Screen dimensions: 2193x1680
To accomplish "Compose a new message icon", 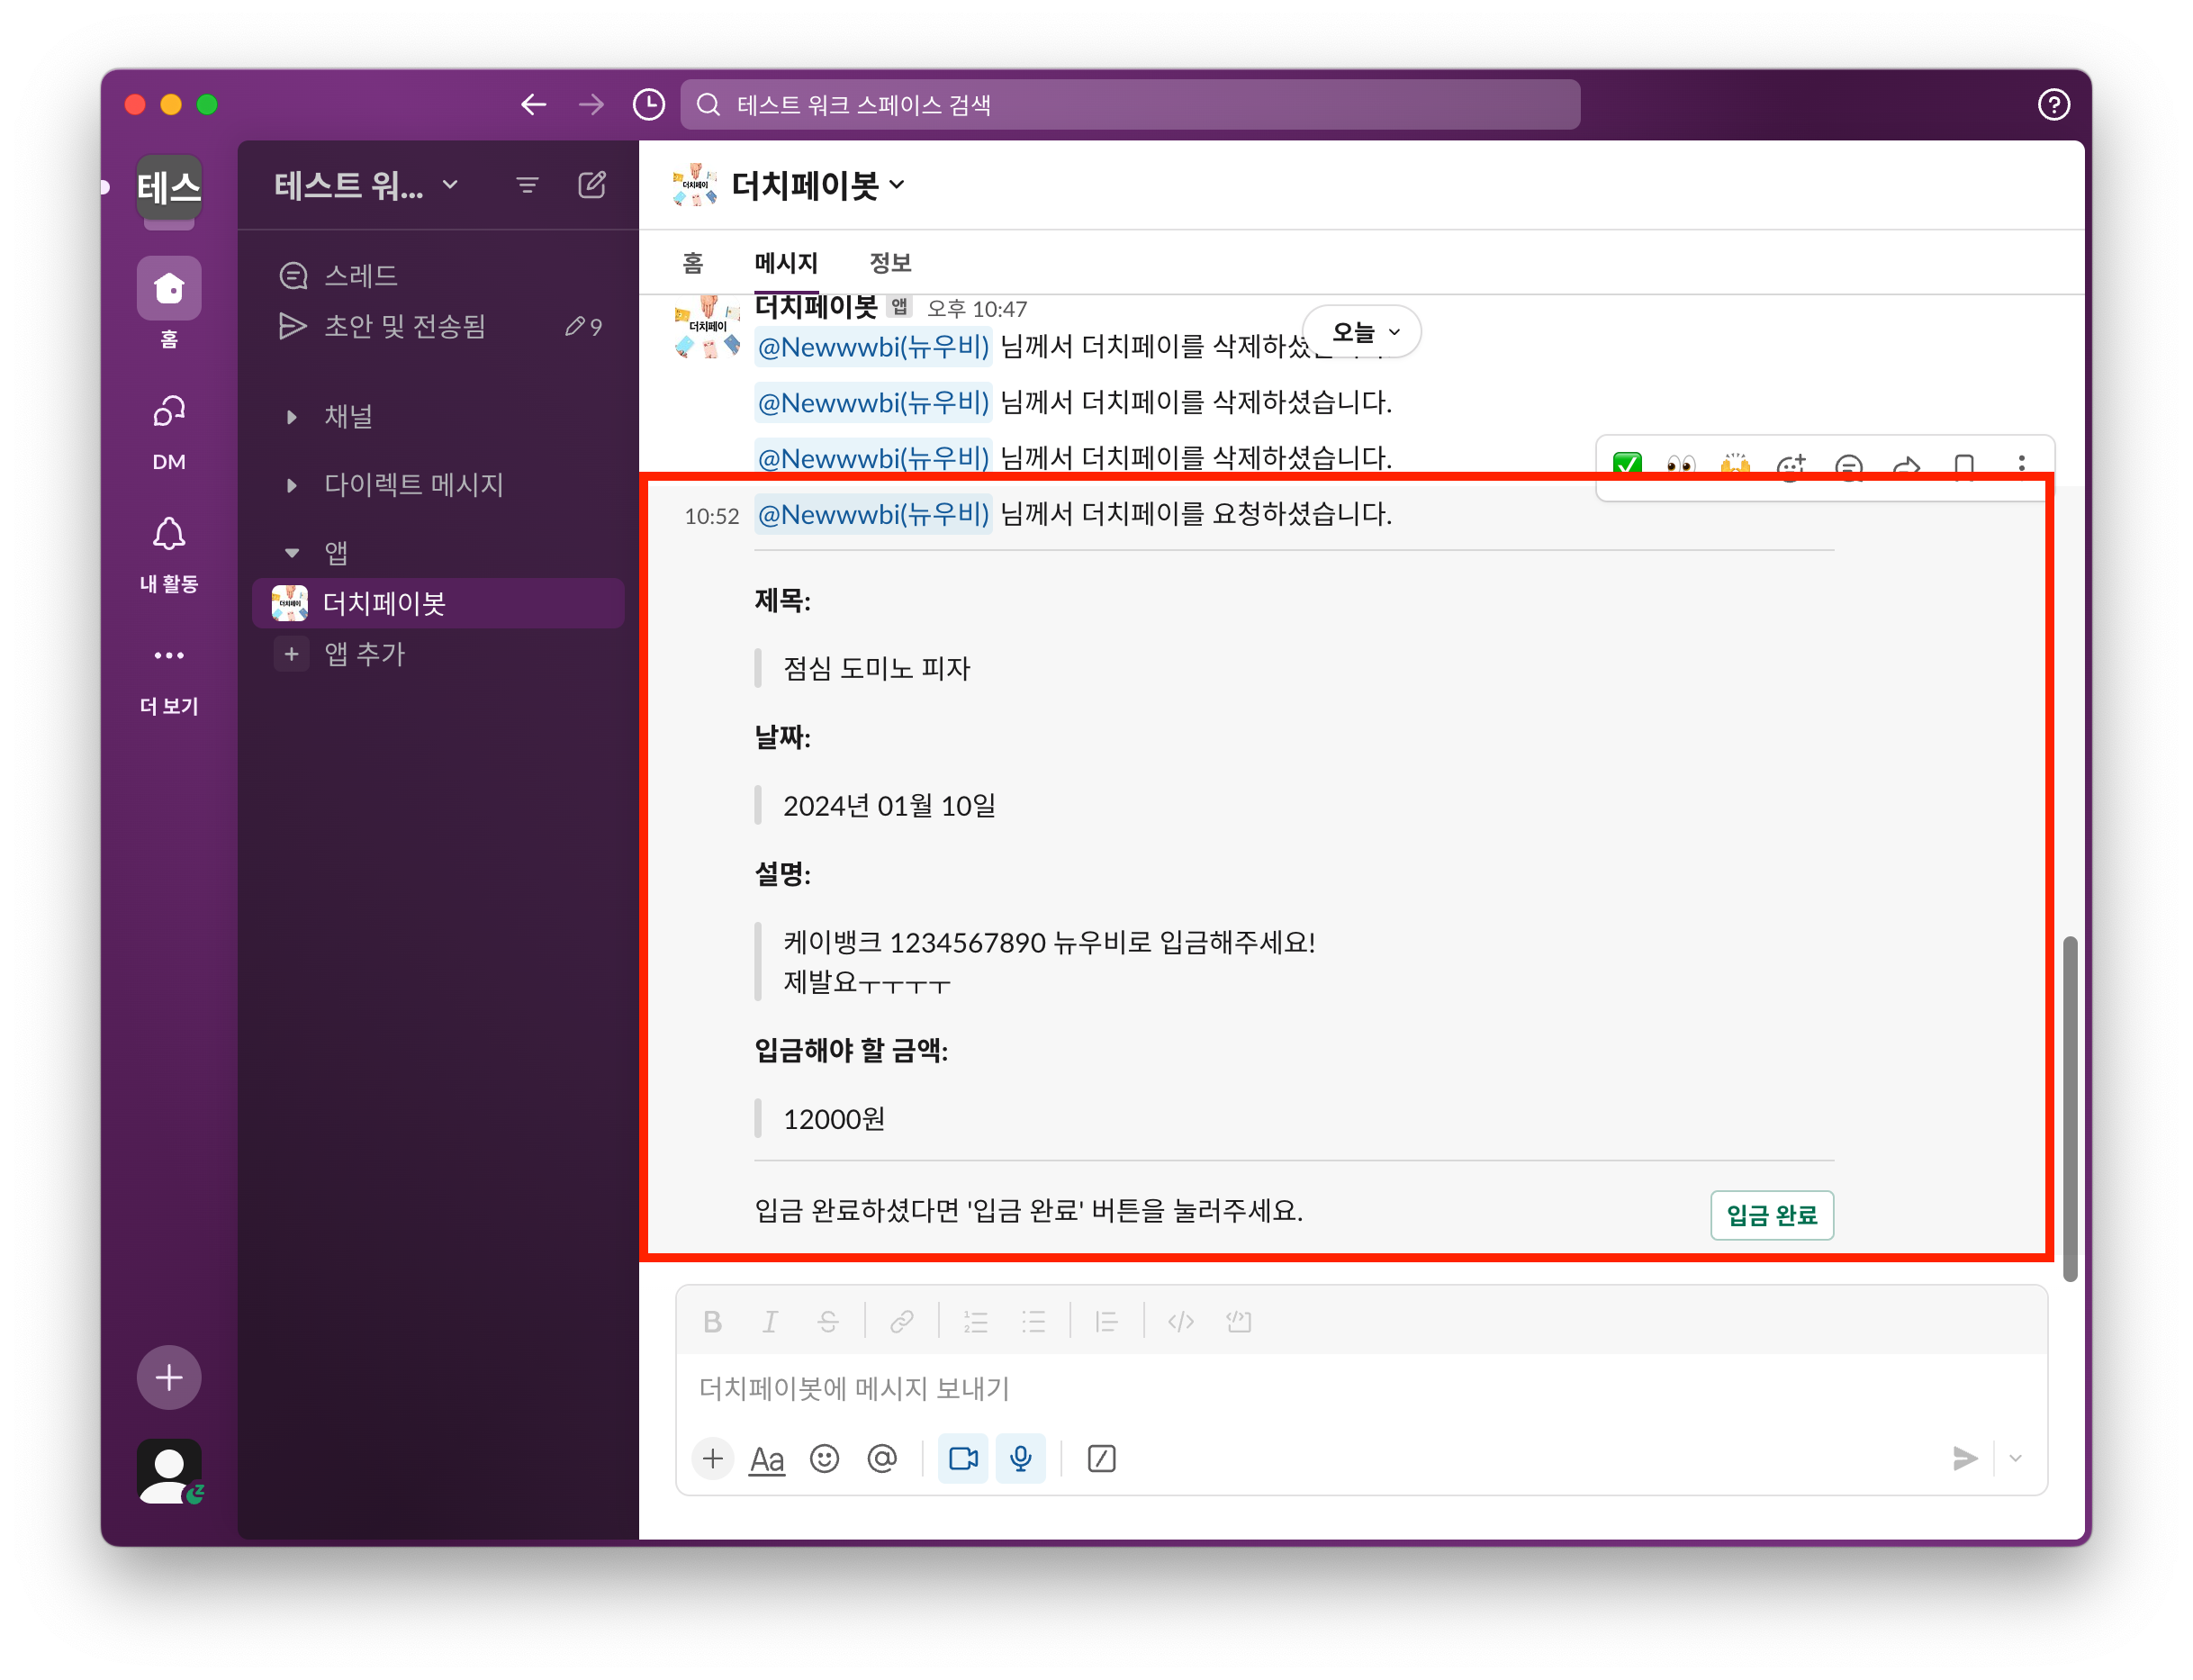I will pos(592,185).
